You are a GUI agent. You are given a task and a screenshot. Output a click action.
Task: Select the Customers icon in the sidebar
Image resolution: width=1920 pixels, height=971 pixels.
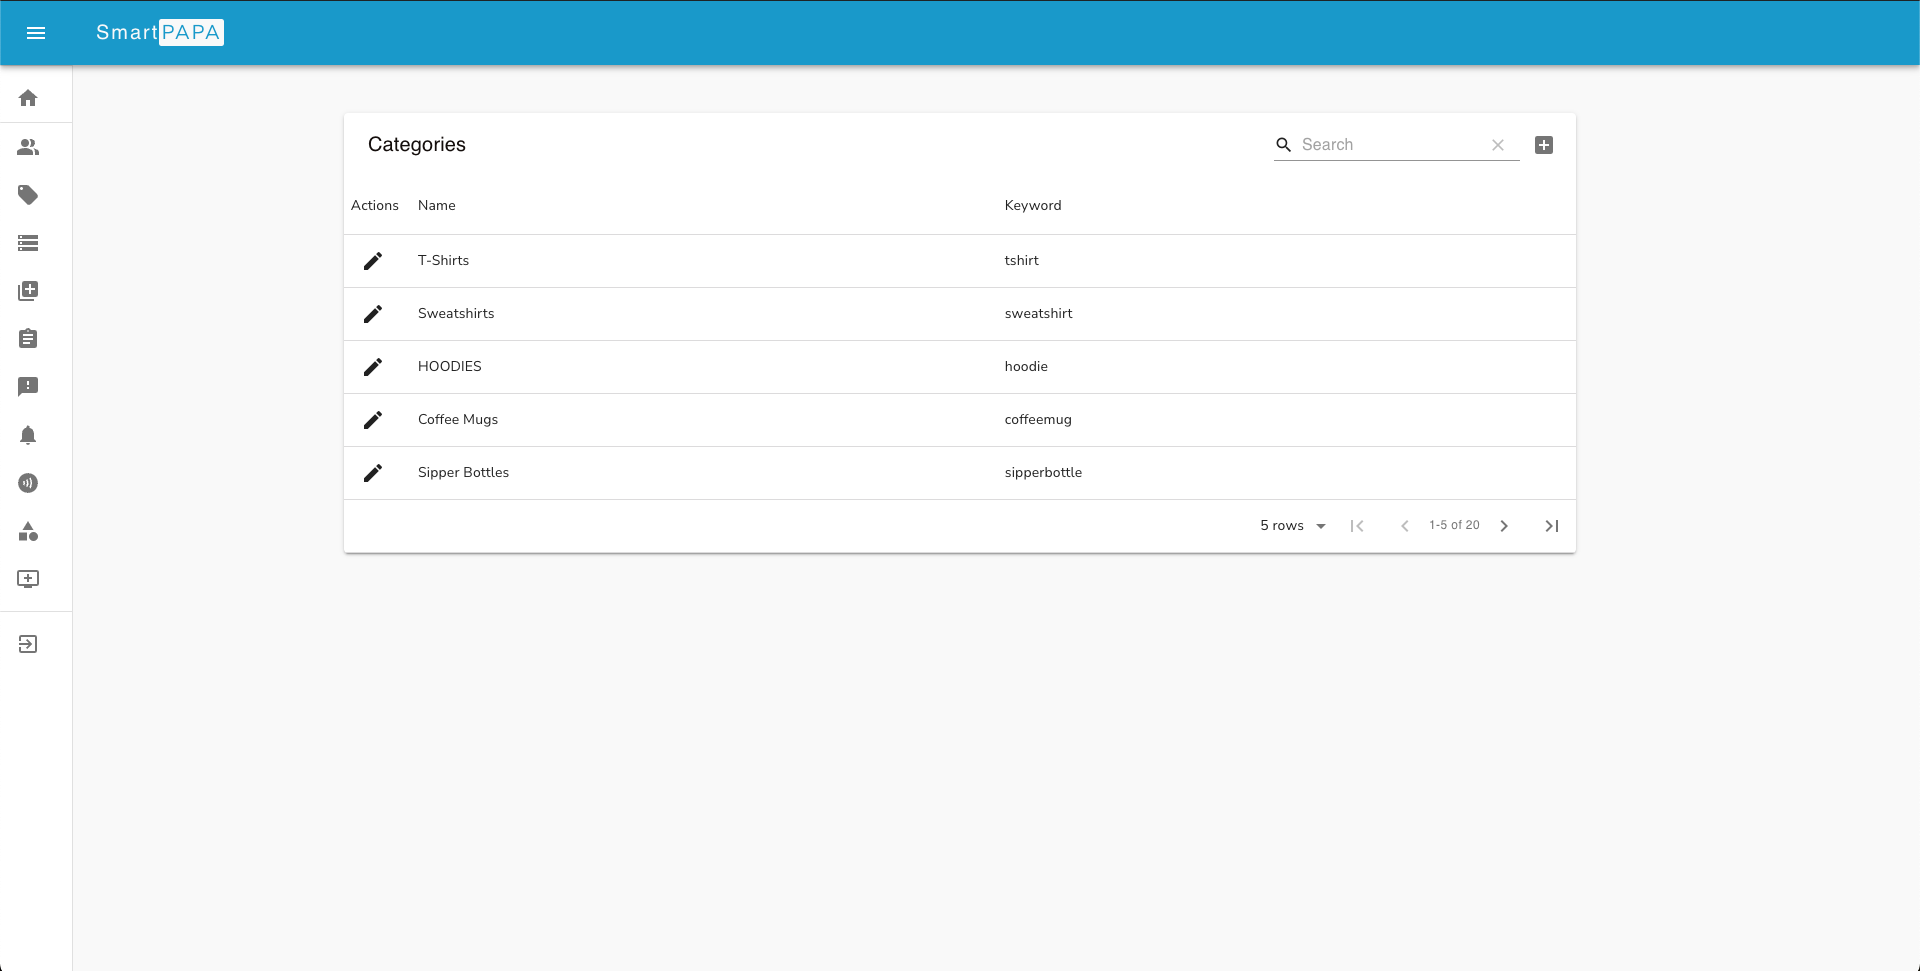tap(28, 147)
